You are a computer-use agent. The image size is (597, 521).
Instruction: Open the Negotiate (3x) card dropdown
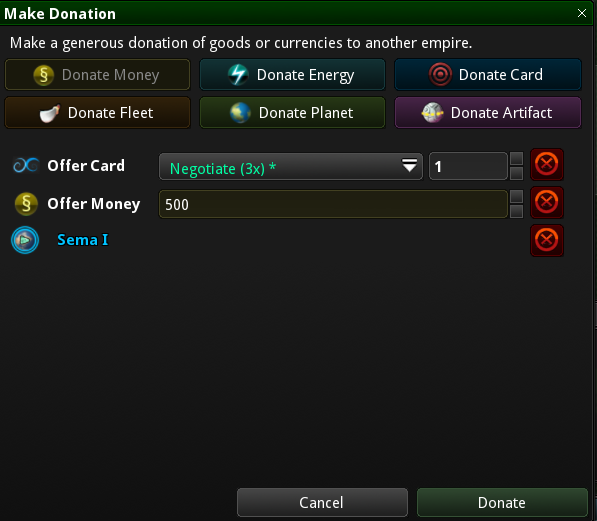point(291,166)
